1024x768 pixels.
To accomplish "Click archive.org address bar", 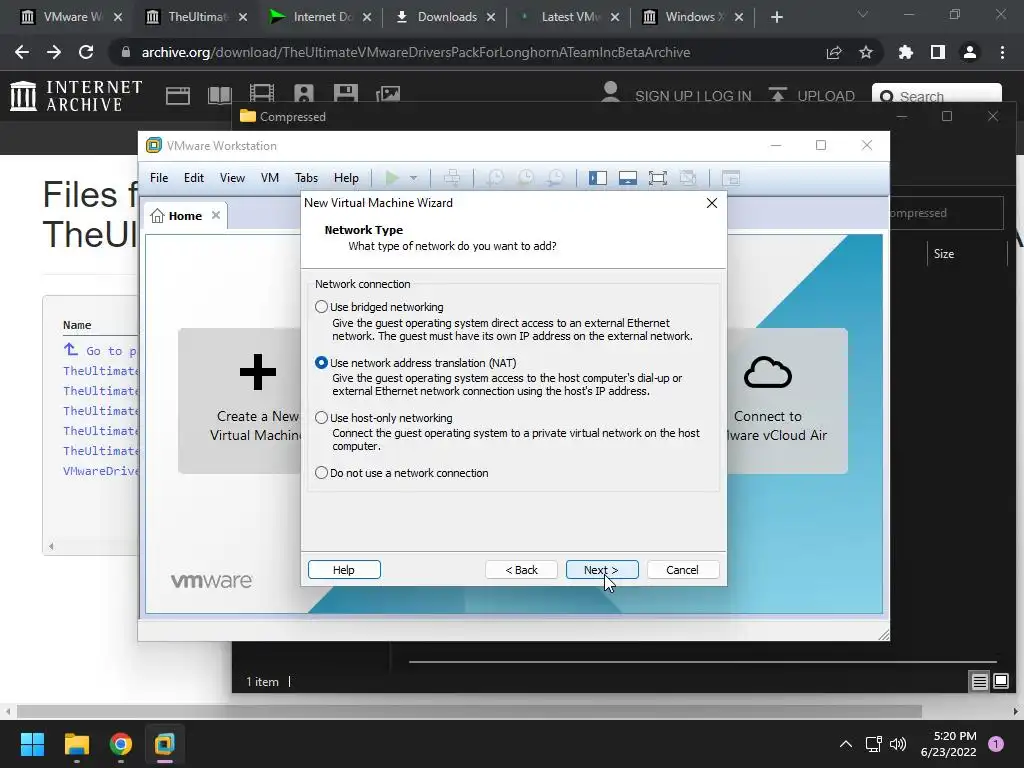I will (415, 52).
